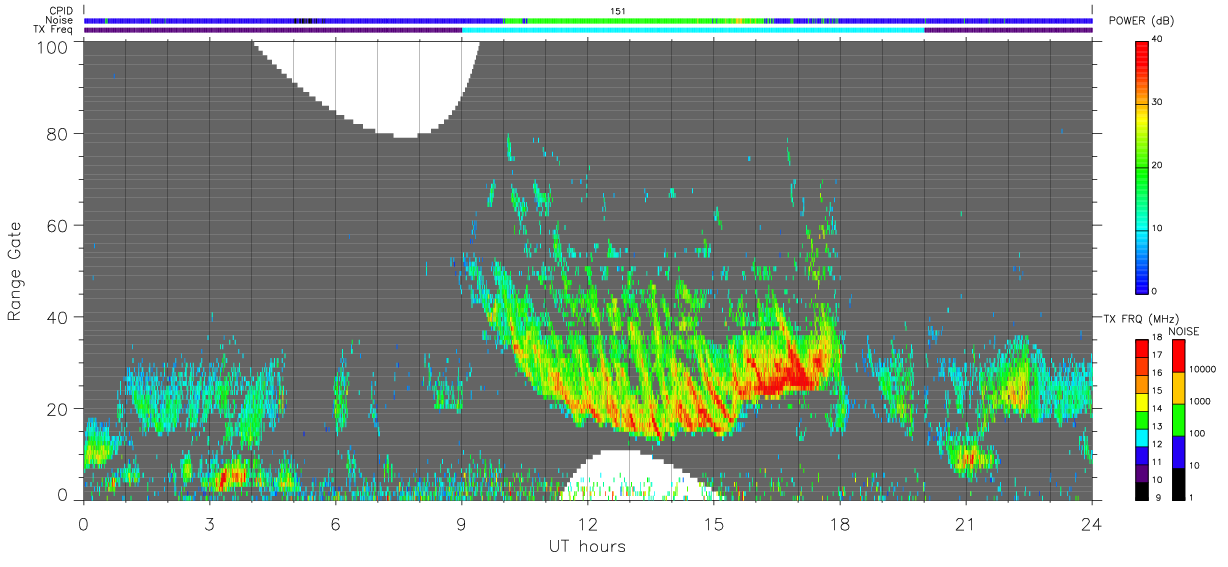Click noise legend value 1000
The width and height of the screenshot is (1228, 567).
click(x=1200, y=402)
